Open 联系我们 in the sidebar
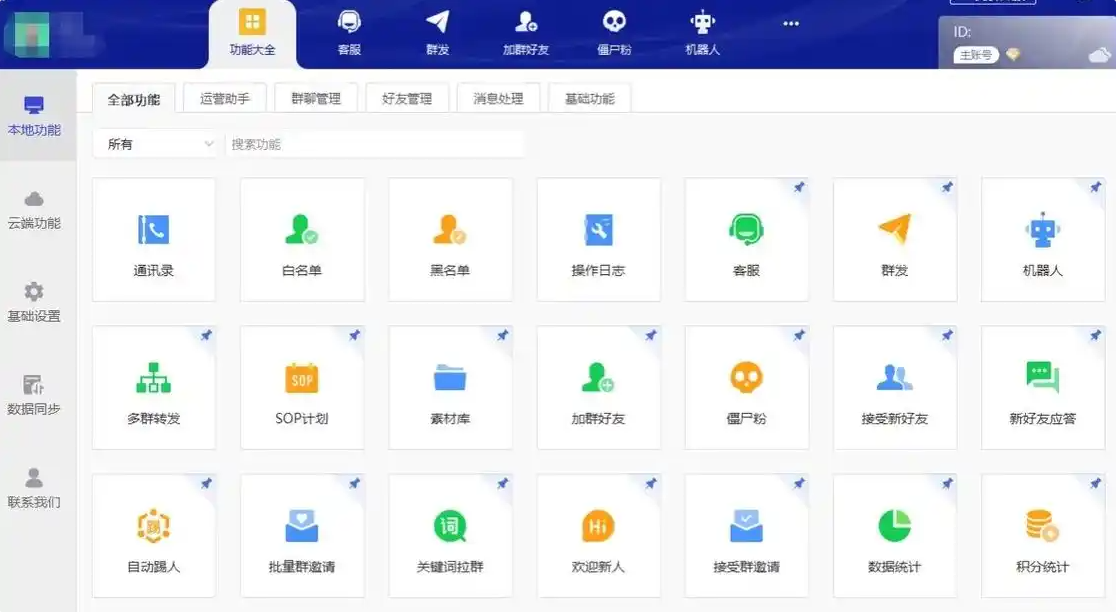The width and height of the screenshot is (1116, 612). (x=34, y=488)
